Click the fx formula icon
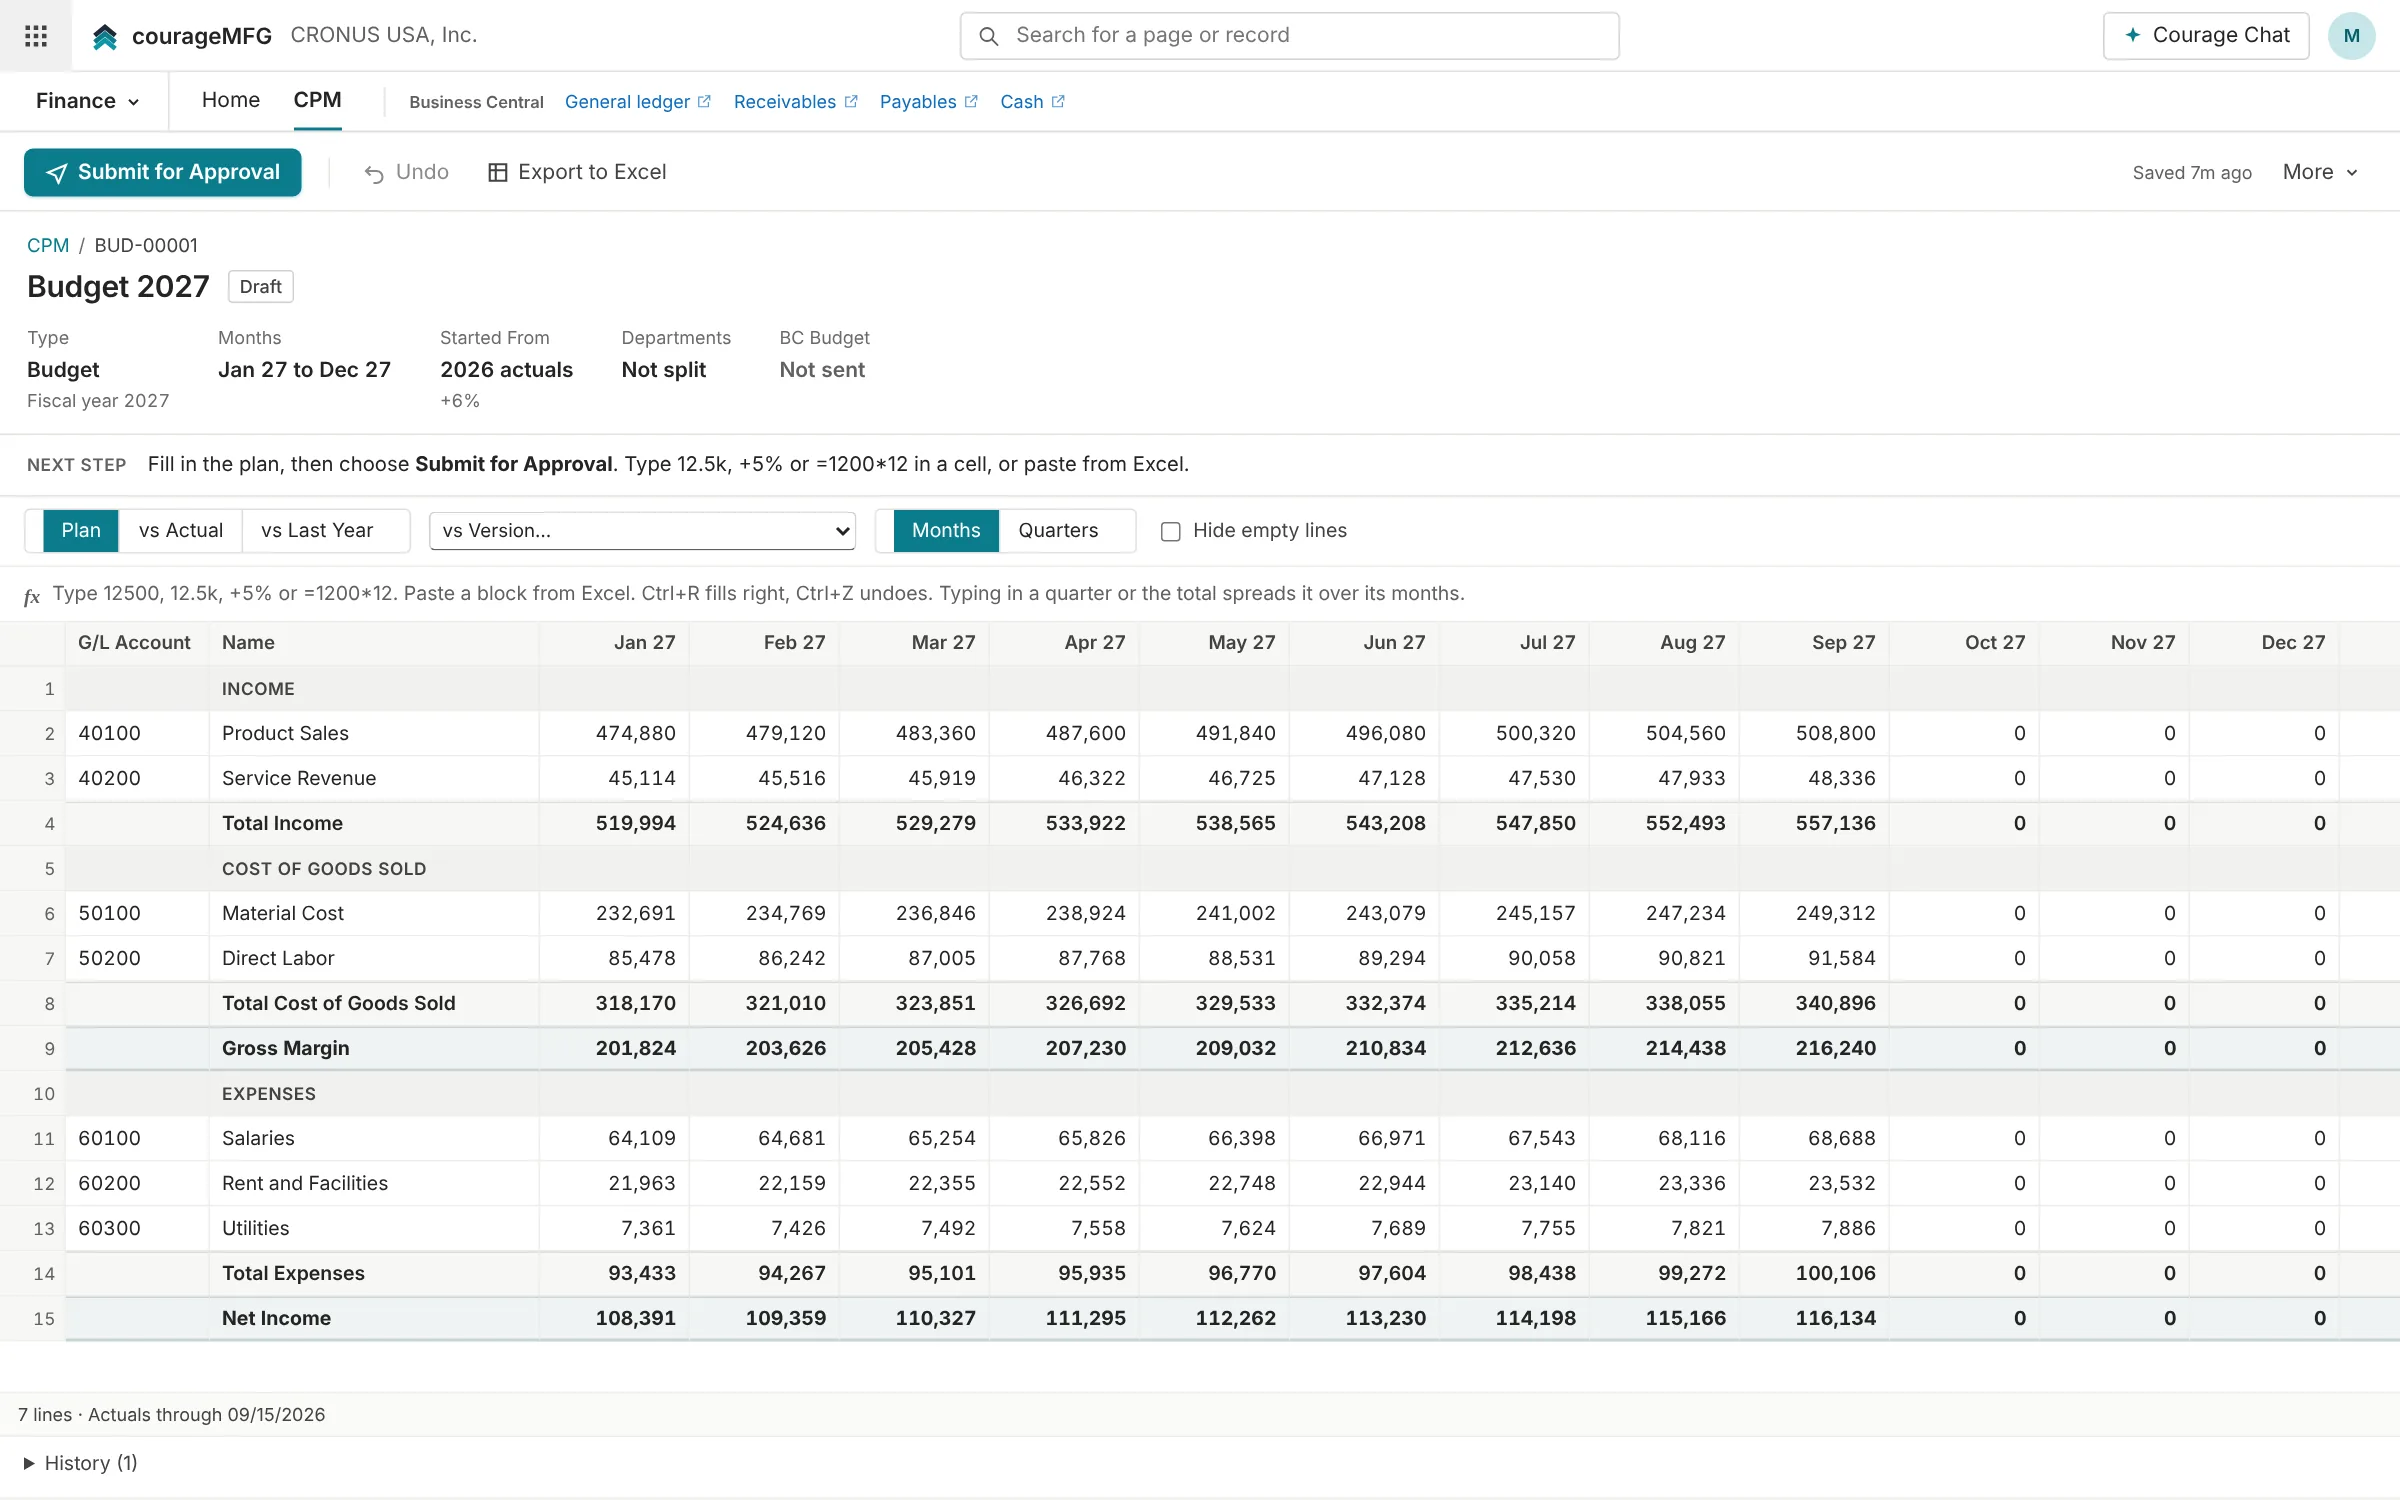The height and width of the screenshot is (1500, 2400). [x=32, y=597]
